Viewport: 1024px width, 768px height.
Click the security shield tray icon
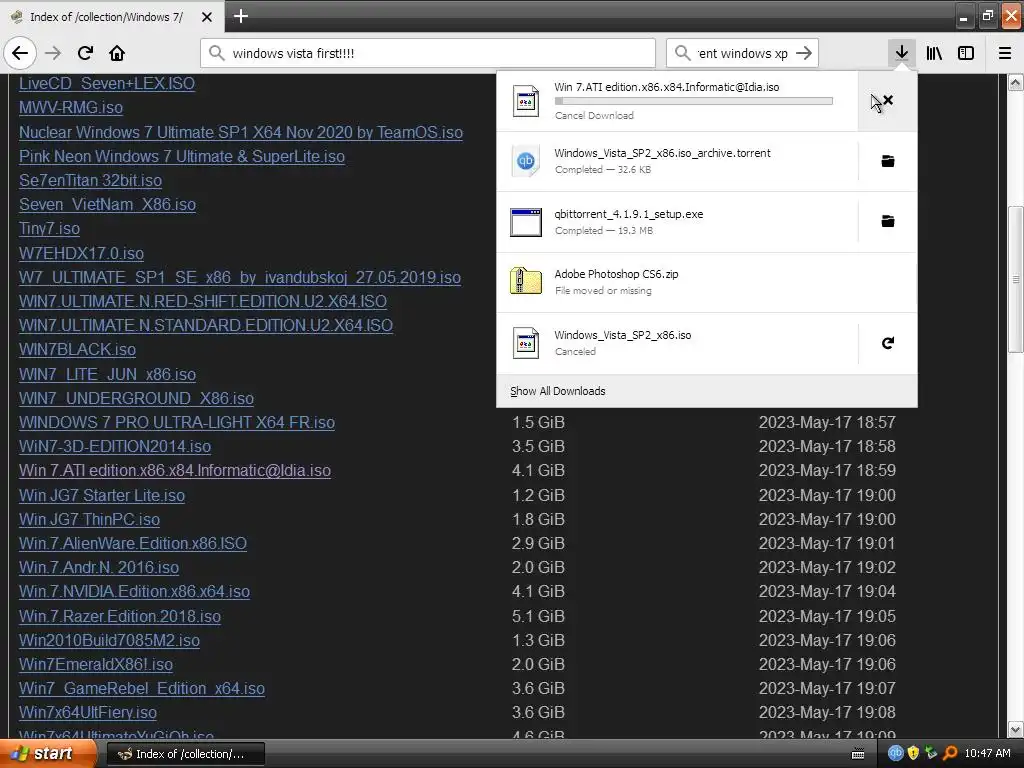(913, 753)
